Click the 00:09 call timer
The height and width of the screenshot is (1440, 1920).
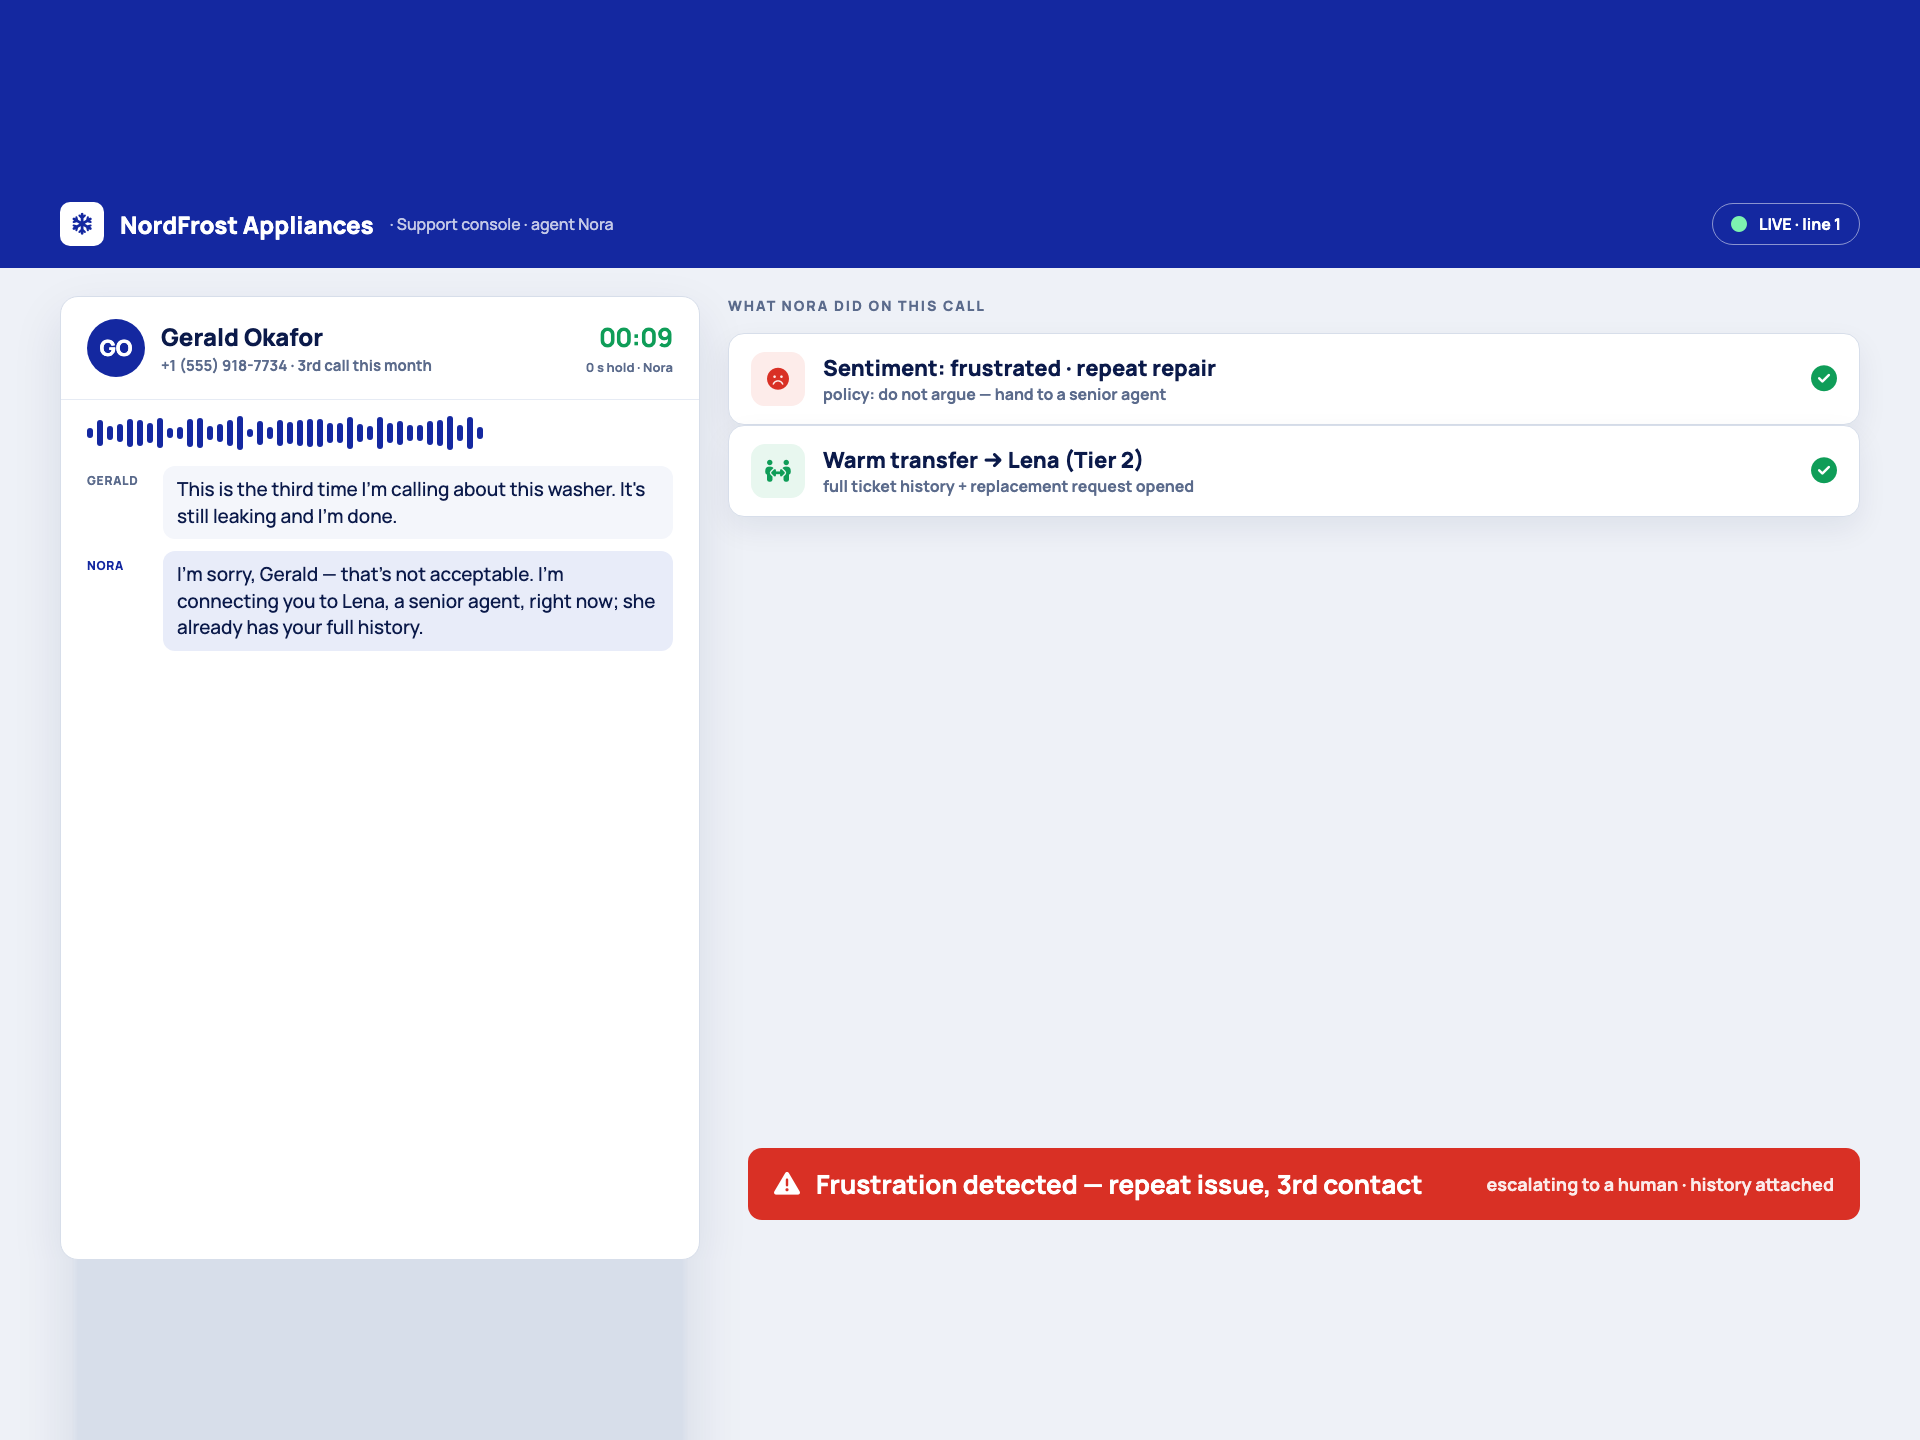pos(636,338)
